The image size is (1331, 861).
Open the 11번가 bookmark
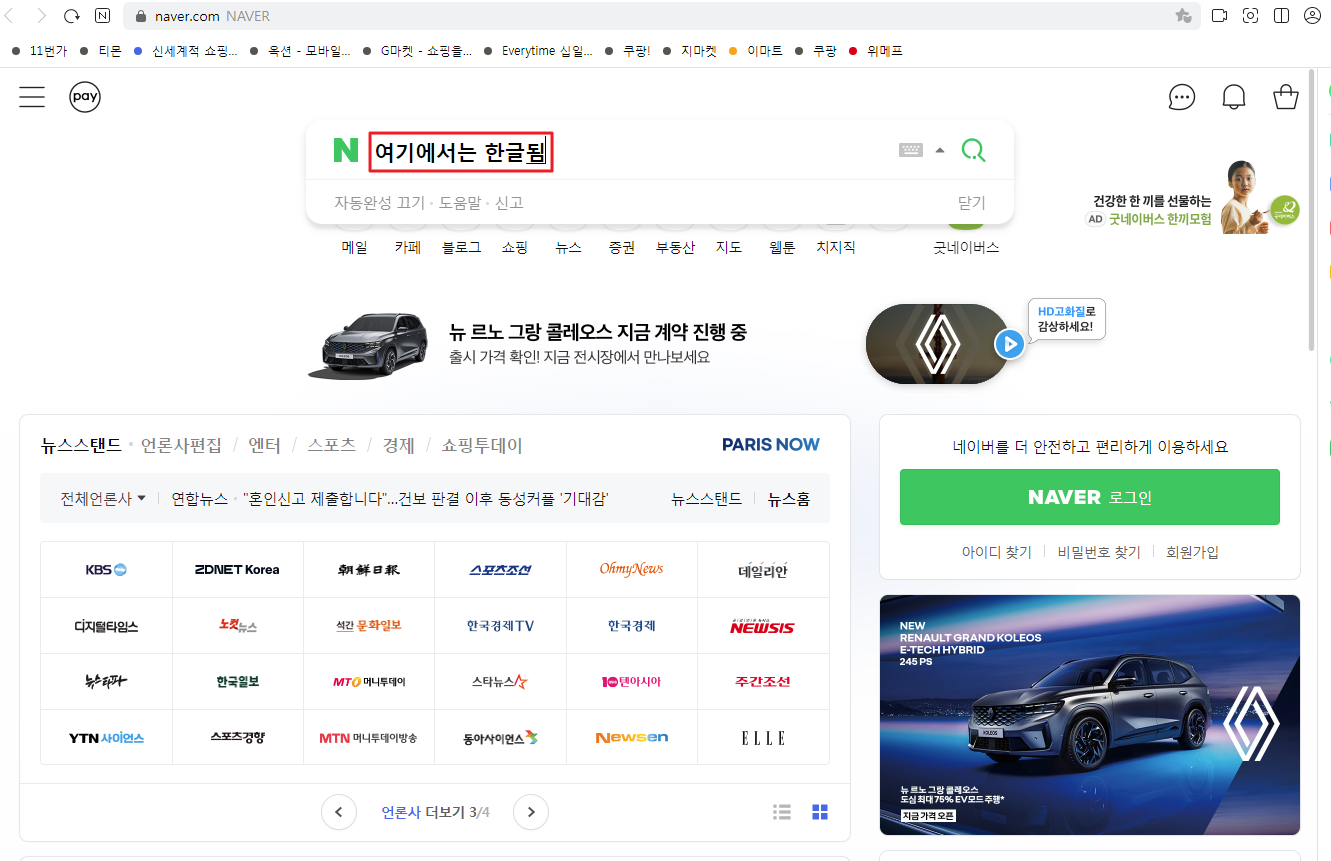pos(39,51)
